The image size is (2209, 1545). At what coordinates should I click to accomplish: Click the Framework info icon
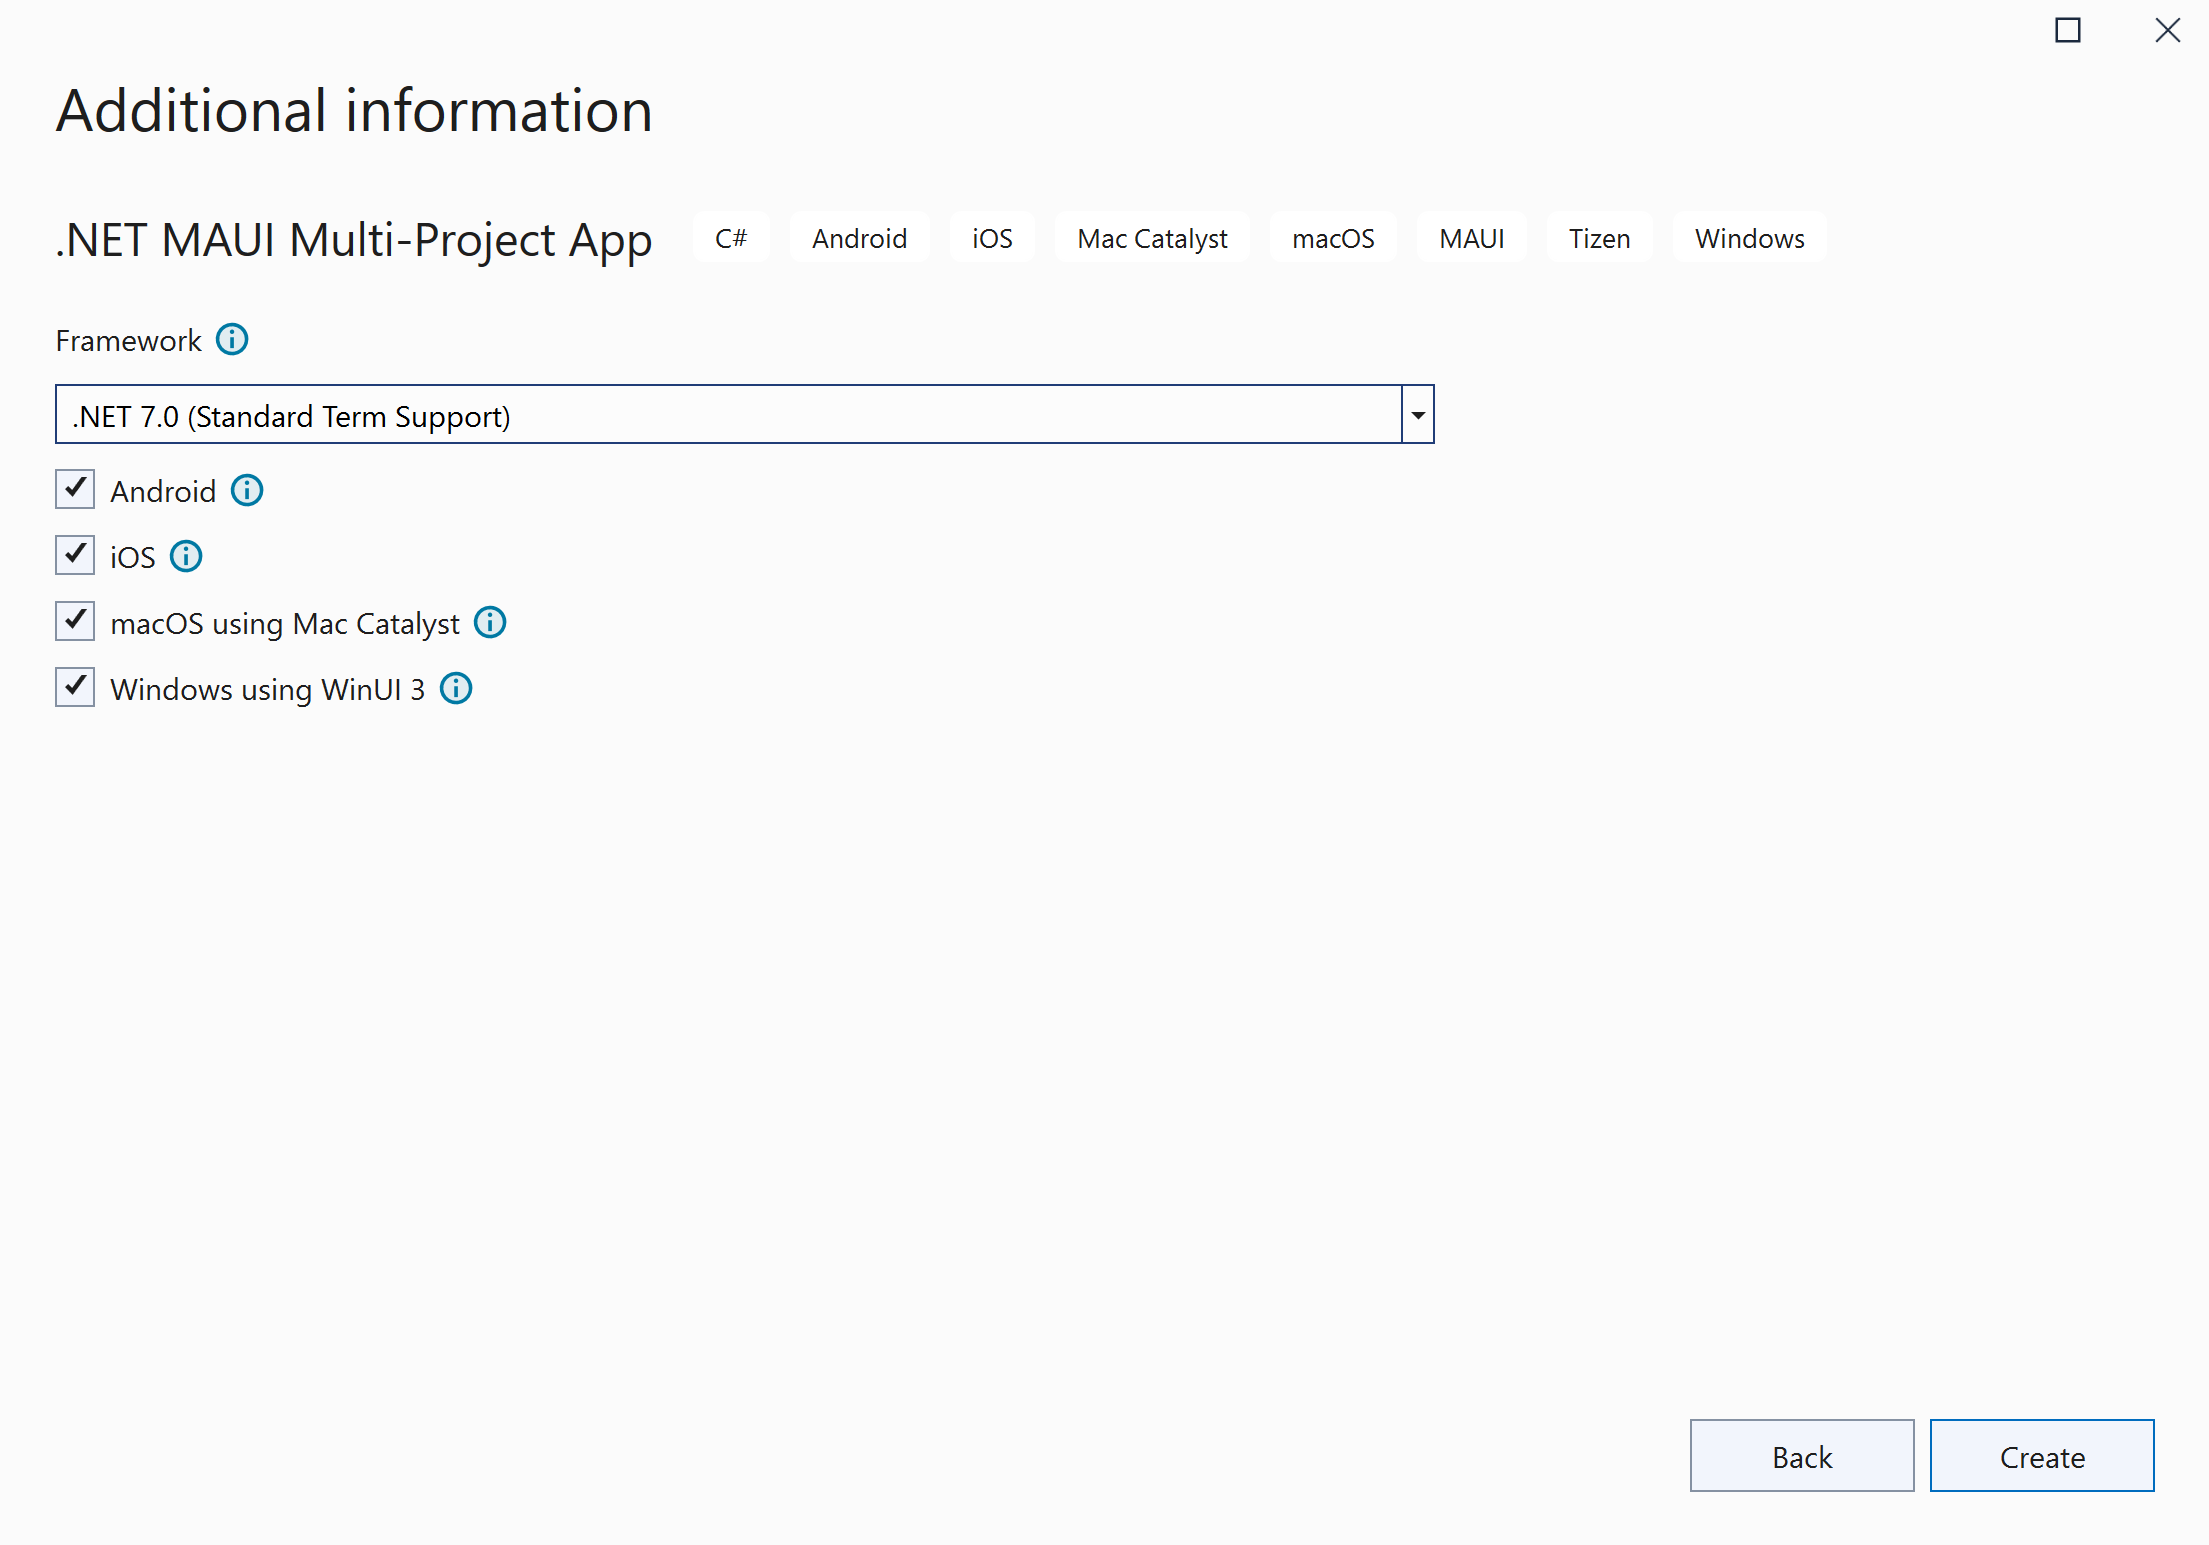click(232, 340)
